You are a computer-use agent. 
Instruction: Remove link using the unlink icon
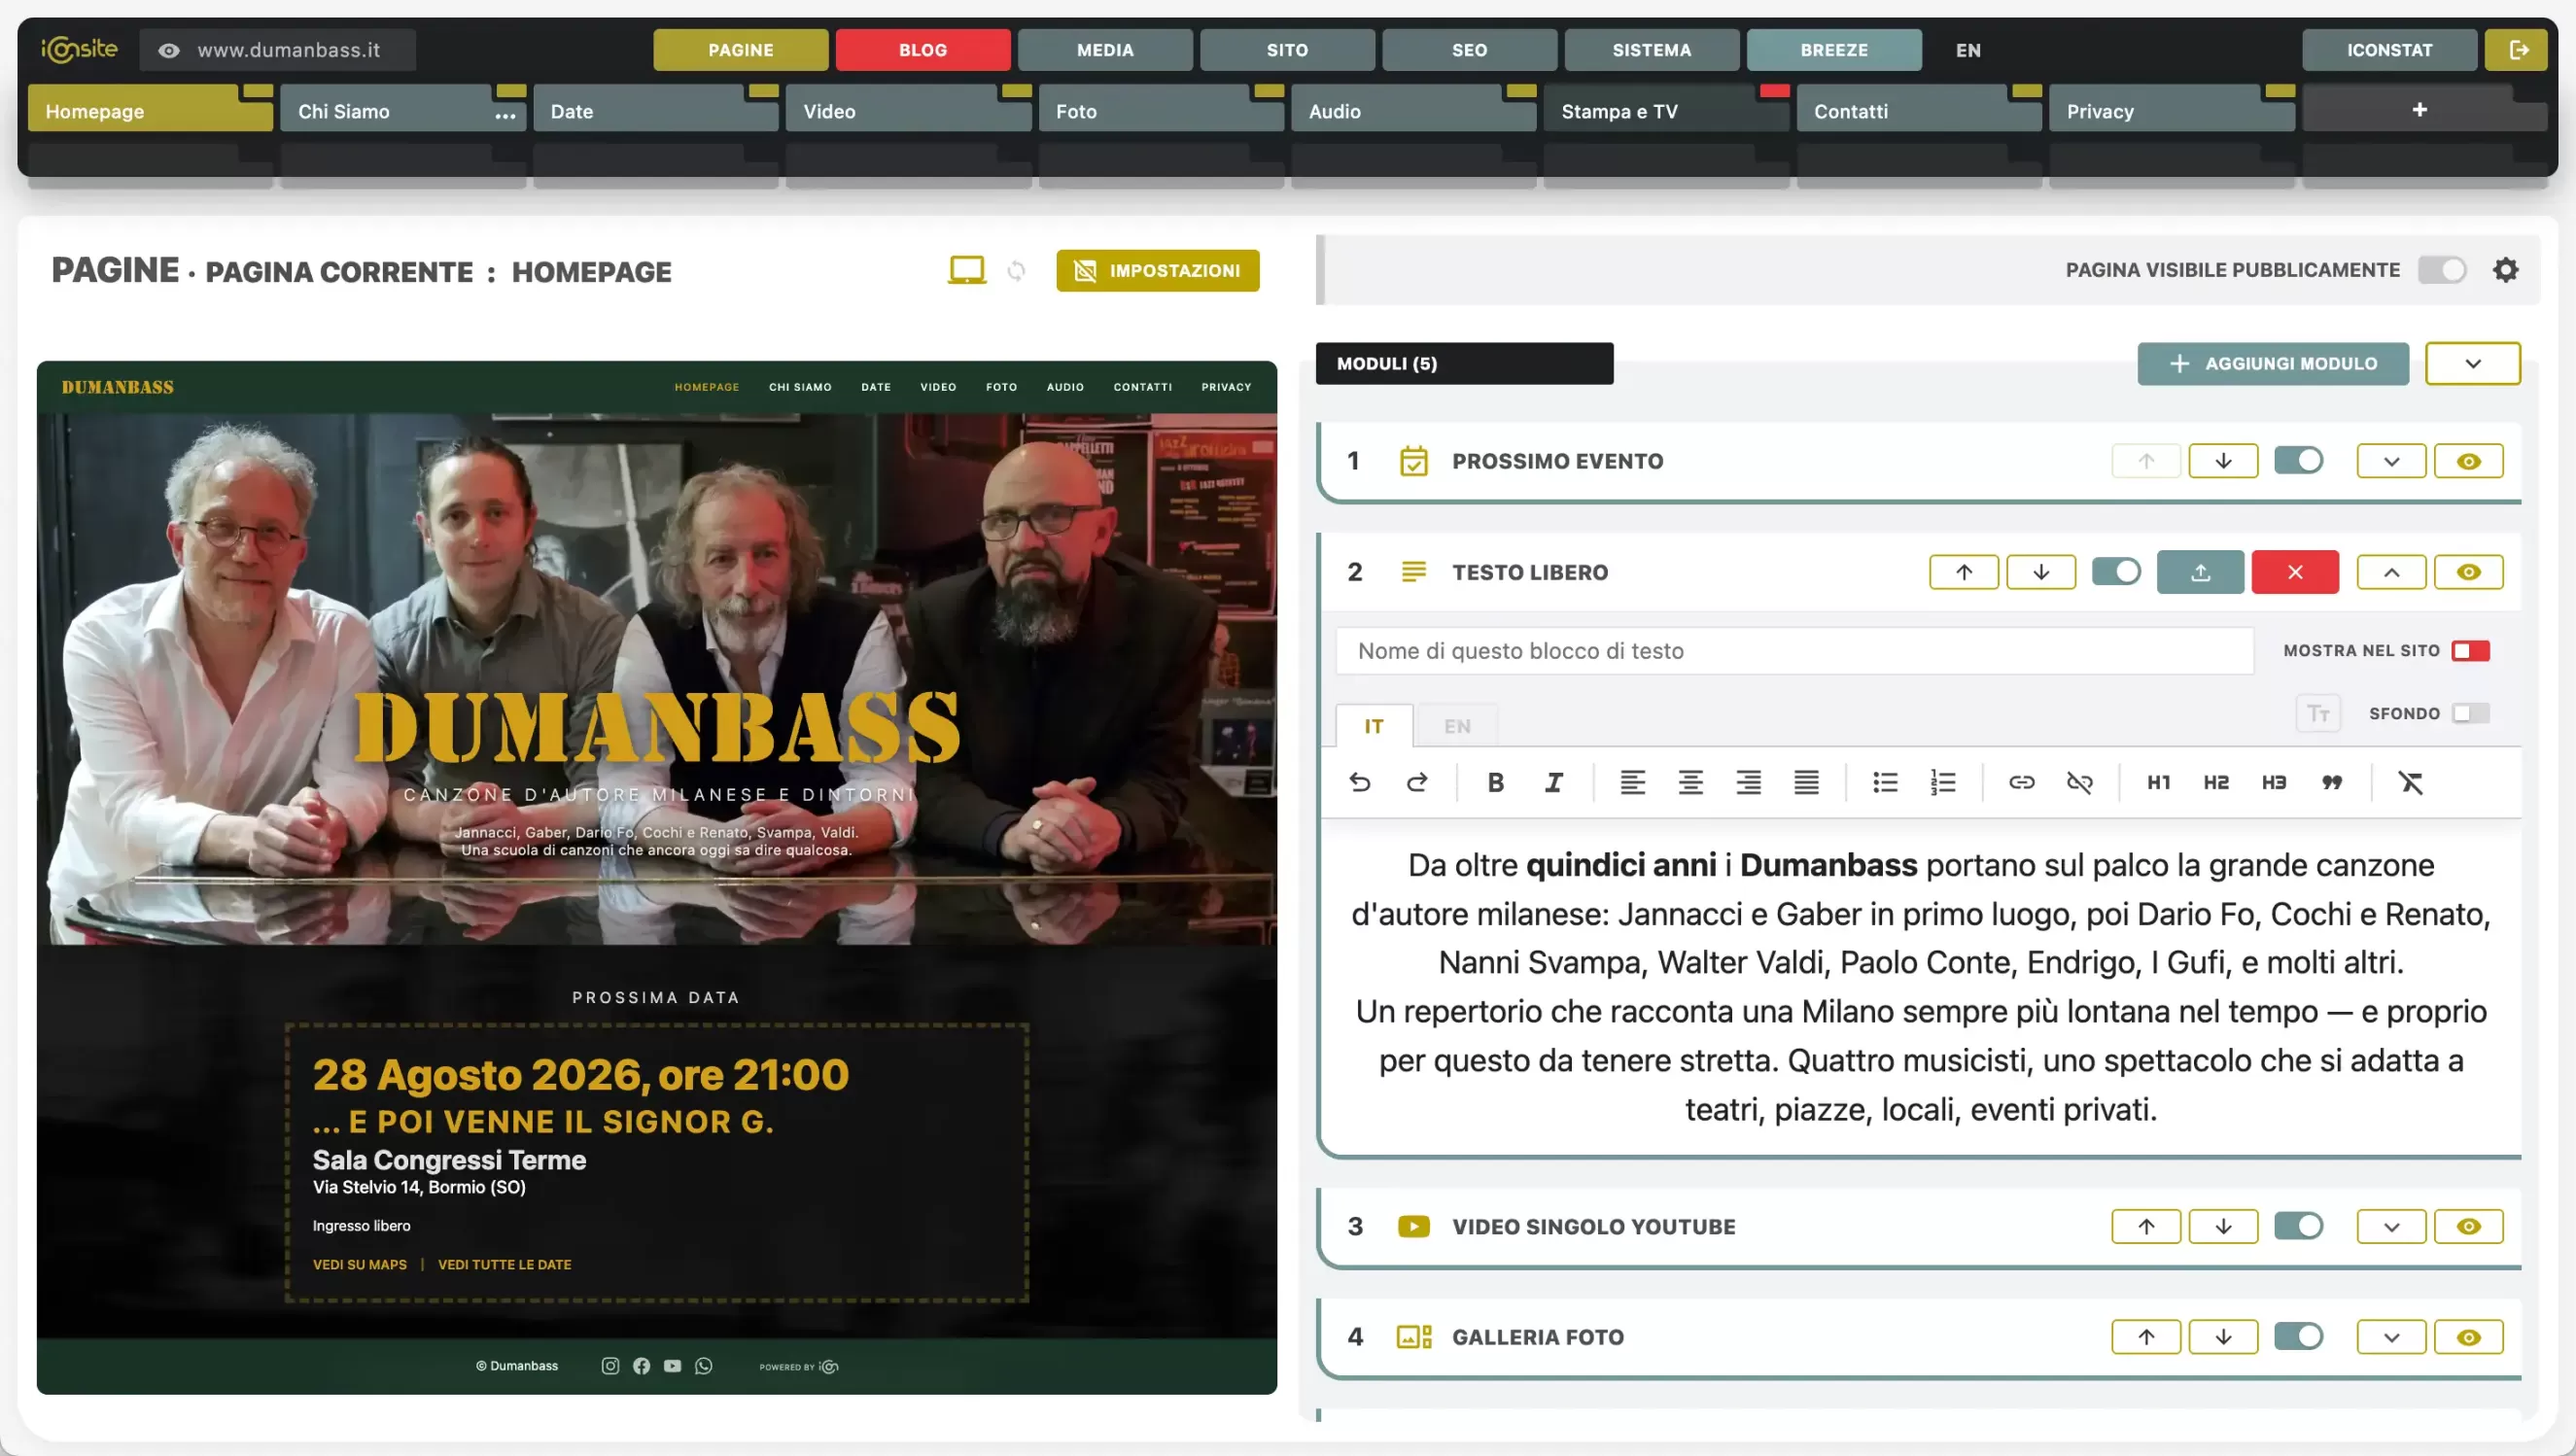[x=2079, y=782]
